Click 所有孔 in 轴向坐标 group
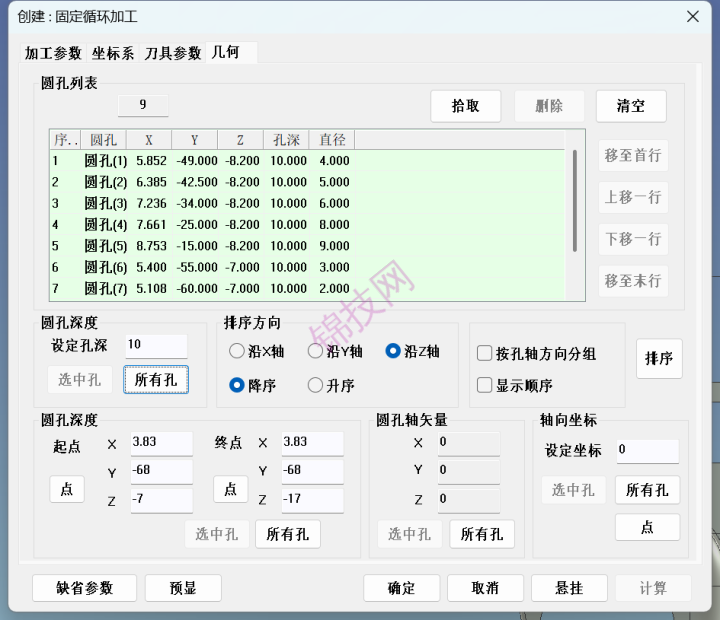720x620 pixels. point(647,490)
